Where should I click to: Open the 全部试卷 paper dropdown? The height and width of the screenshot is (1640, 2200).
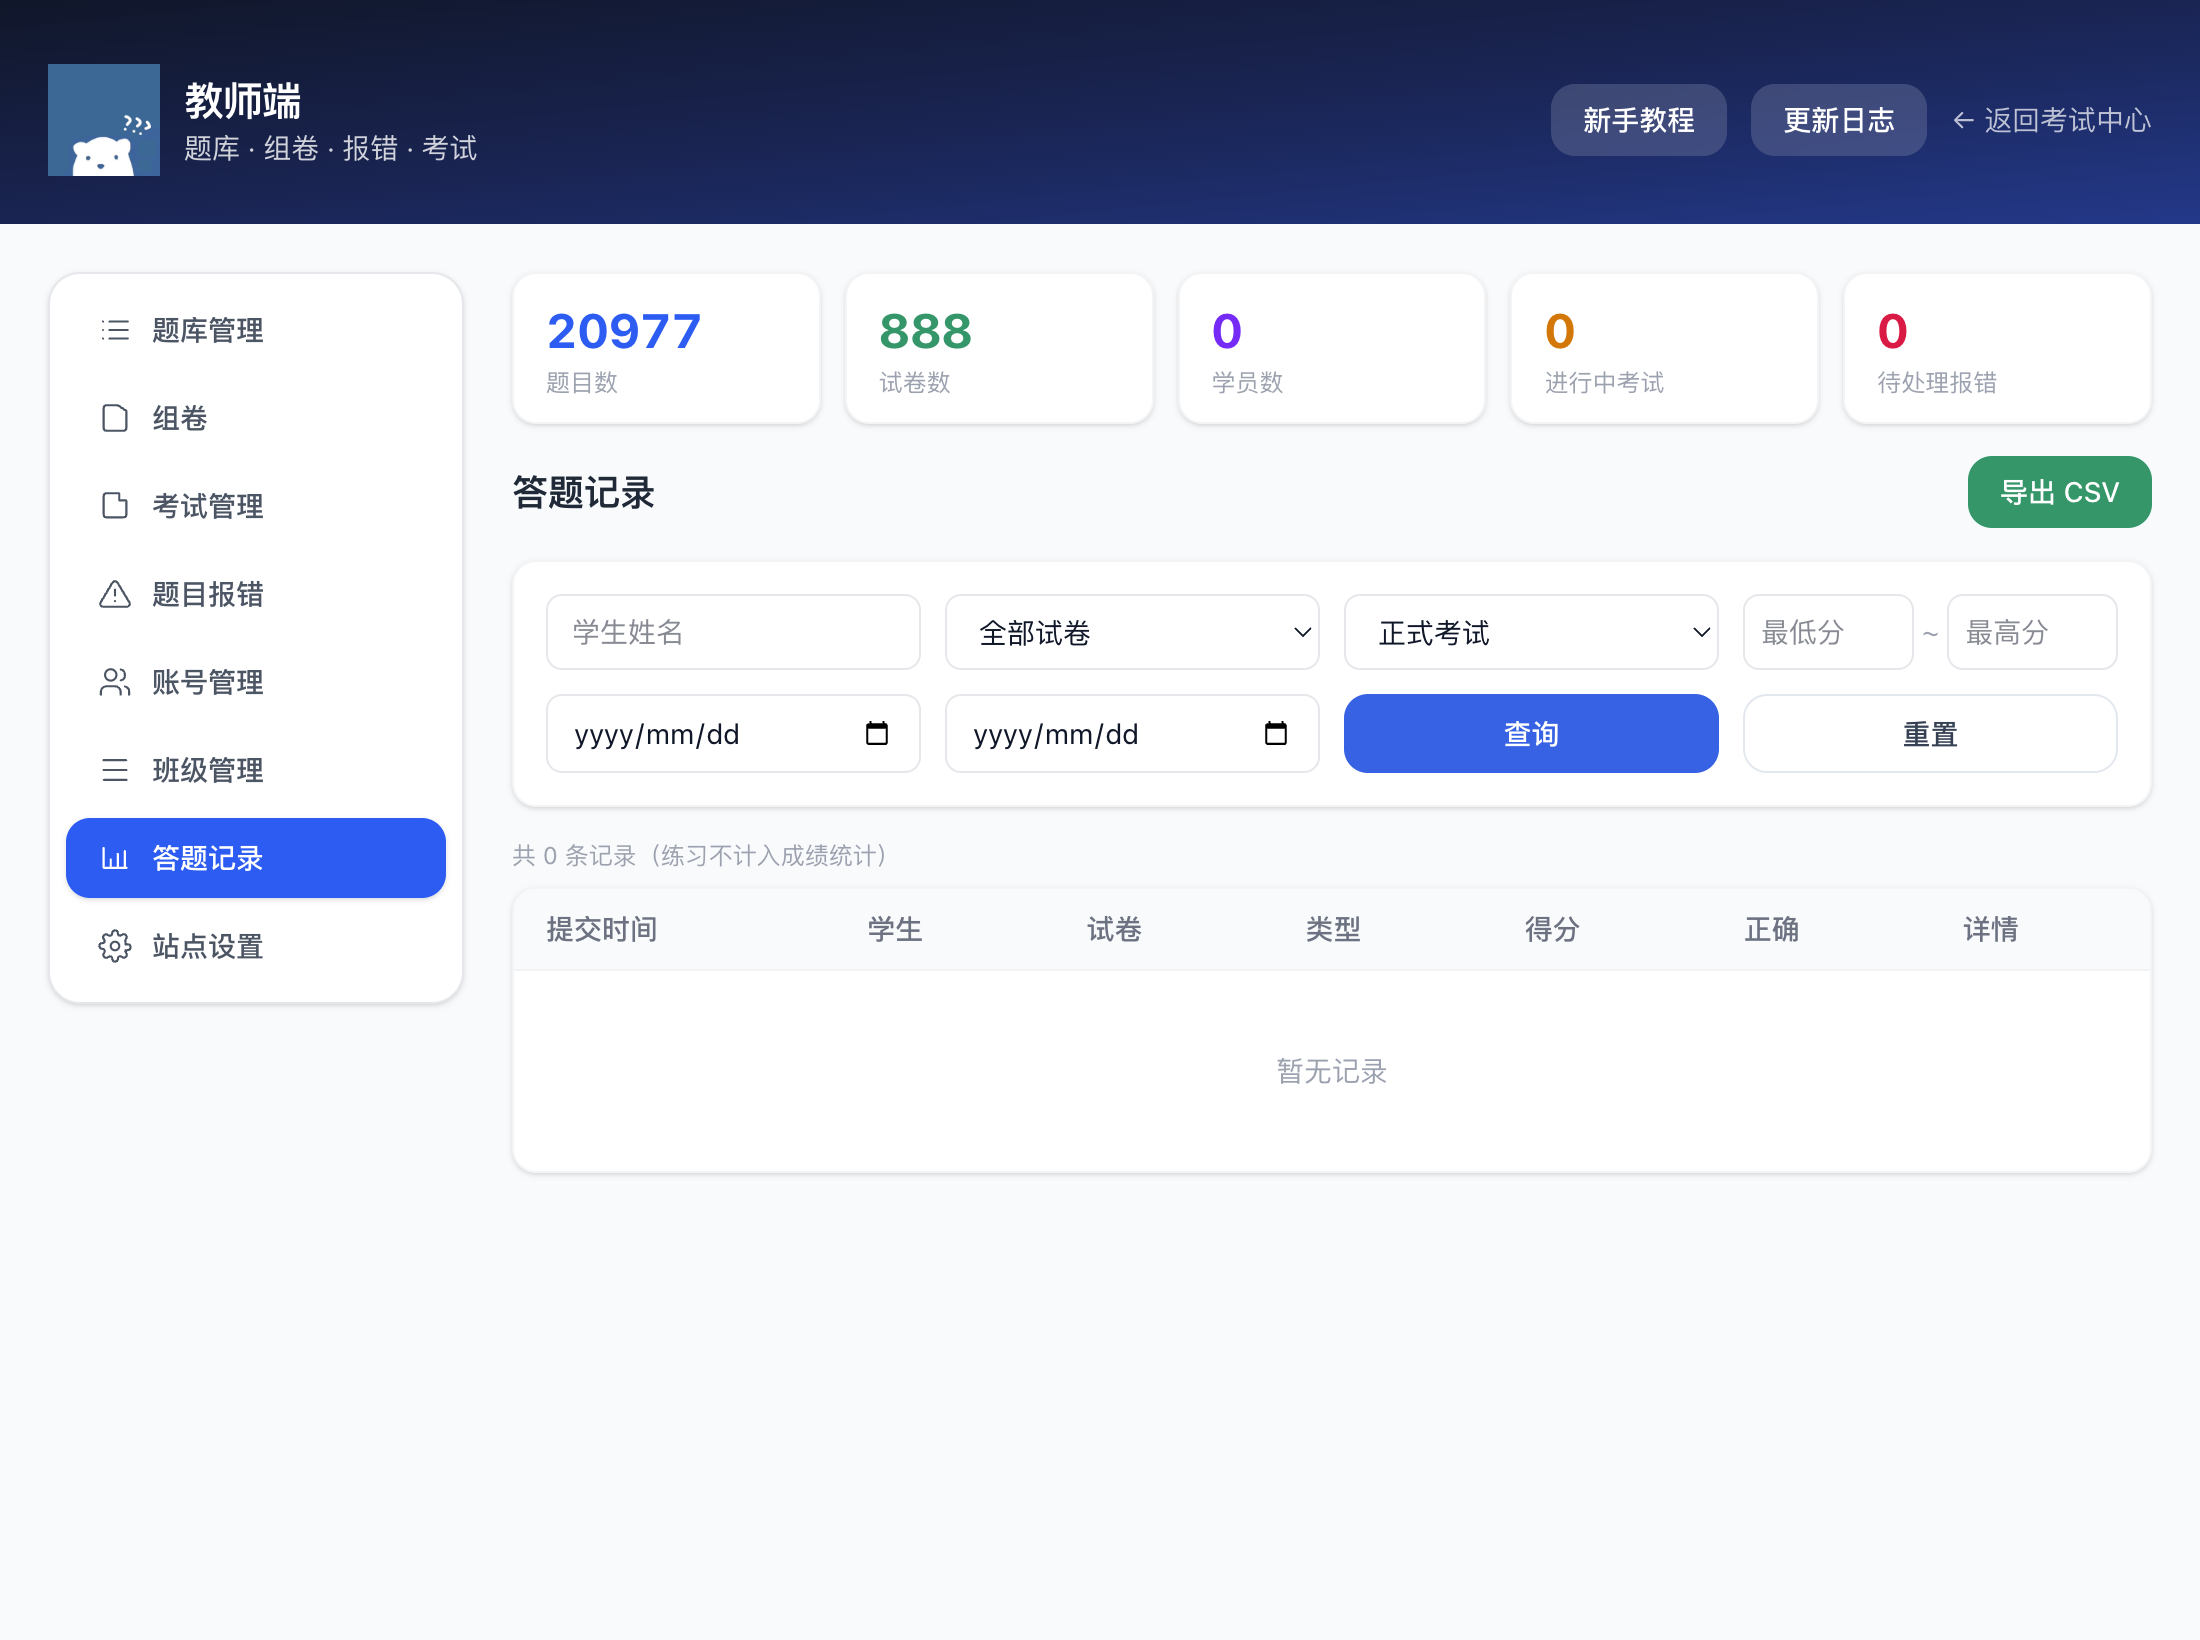1132,632
